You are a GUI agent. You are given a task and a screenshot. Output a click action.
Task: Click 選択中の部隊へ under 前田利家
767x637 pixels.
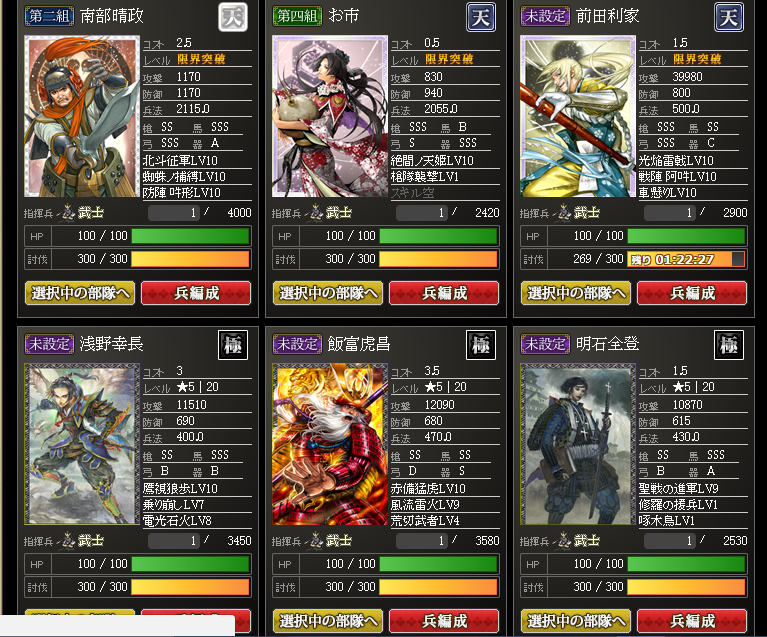[x=576, y=293]
